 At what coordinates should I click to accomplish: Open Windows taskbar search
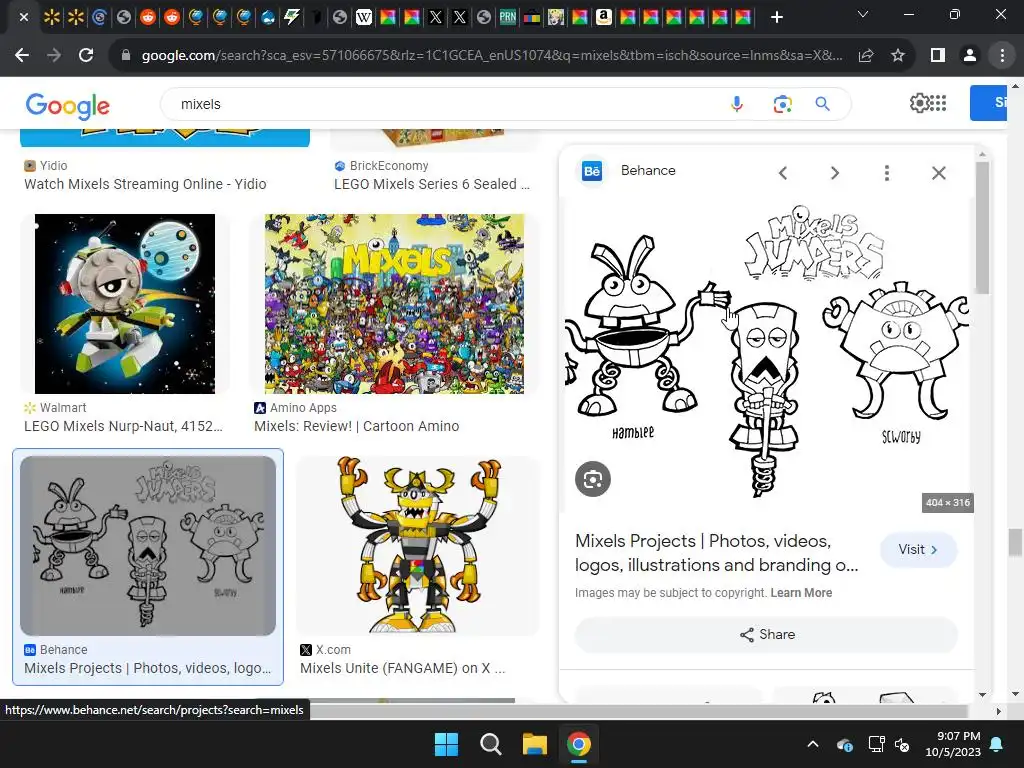(490, 744)
